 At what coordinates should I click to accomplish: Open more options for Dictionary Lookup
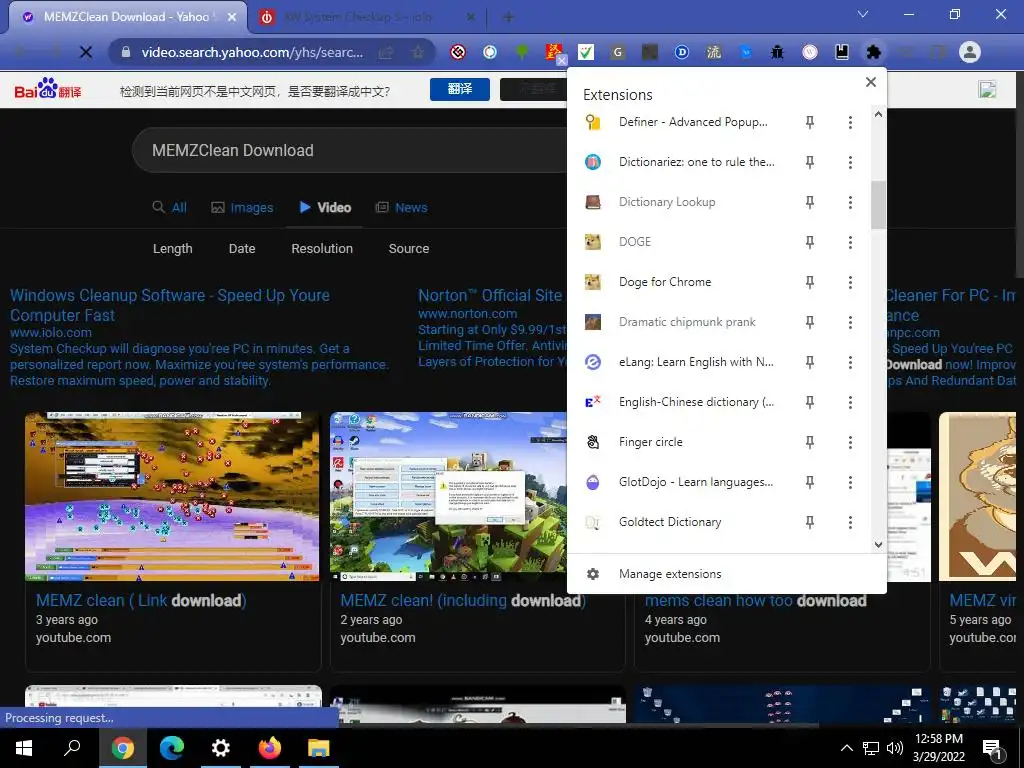pos(850,202)
